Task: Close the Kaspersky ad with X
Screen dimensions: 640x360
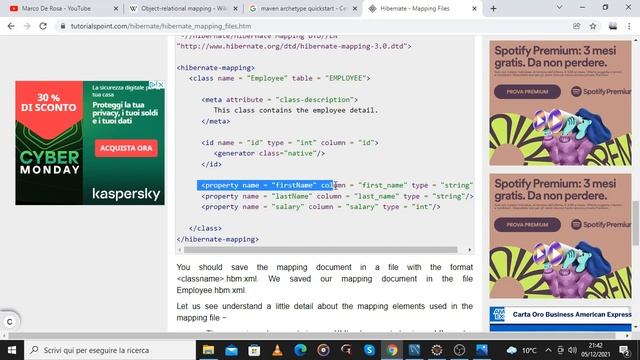Action: [161, 84]
